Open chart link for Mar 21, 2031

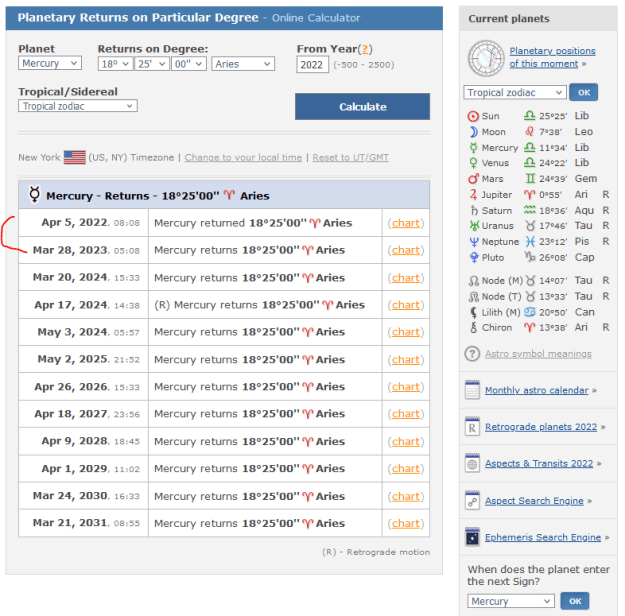pos(406,523)
